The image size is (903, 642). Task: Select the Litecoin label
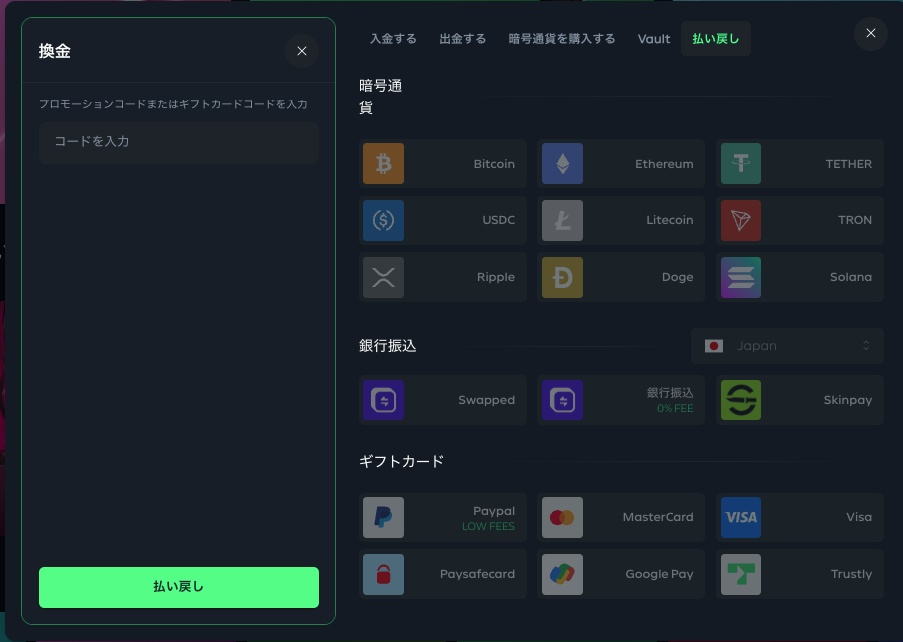(x=669, y=220)
